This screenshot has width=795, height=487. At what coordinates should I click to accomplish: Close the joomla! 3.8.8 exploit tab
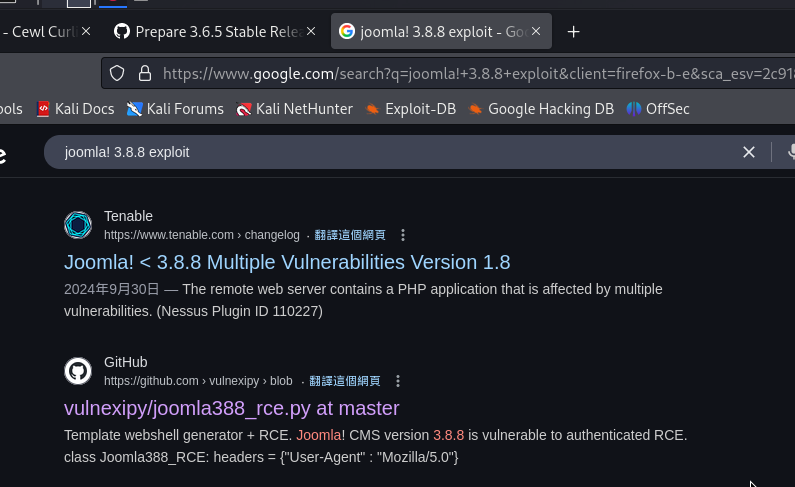click(538, 32)
